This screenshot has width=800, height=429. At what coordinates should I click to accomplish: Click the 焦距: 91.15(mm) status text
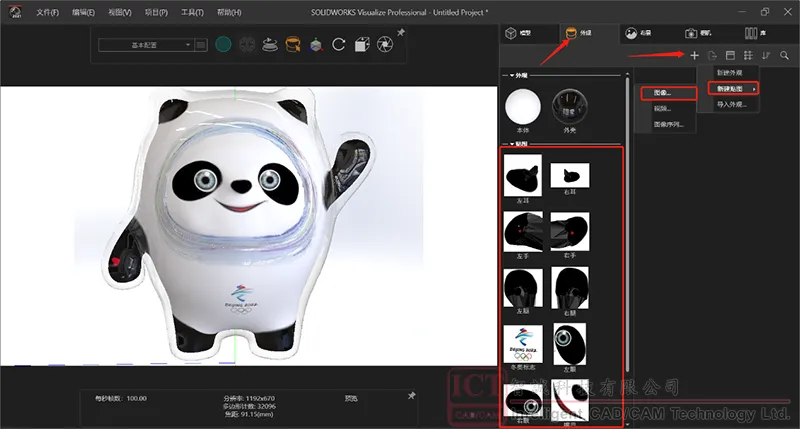click(249, 415)
